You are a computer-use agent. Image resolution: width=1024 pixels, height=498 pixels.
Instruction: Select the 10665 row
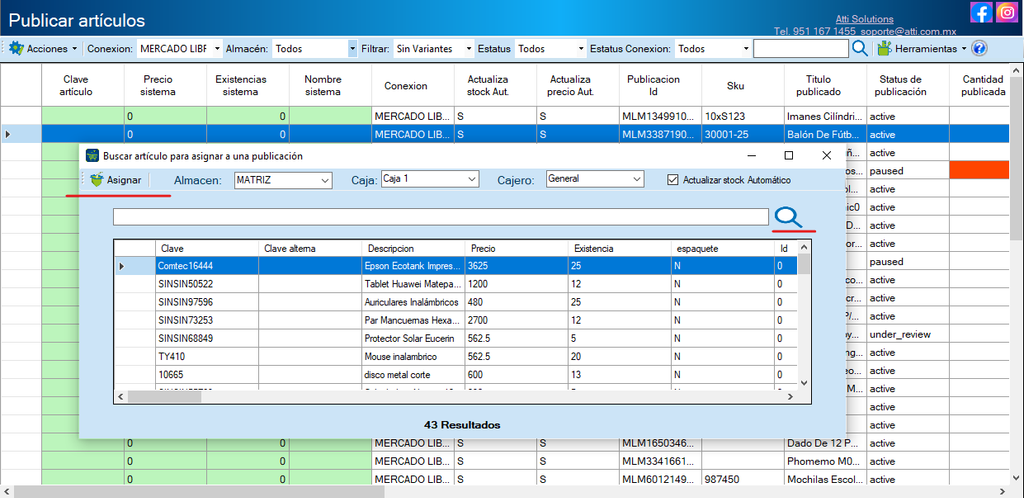coord(456,375)
